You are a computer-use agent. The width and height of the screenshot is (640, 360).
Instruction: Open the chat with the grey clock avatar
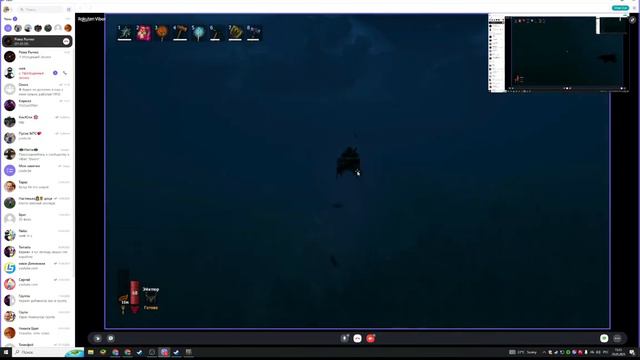pyautogui.click(x=37, y=89)
